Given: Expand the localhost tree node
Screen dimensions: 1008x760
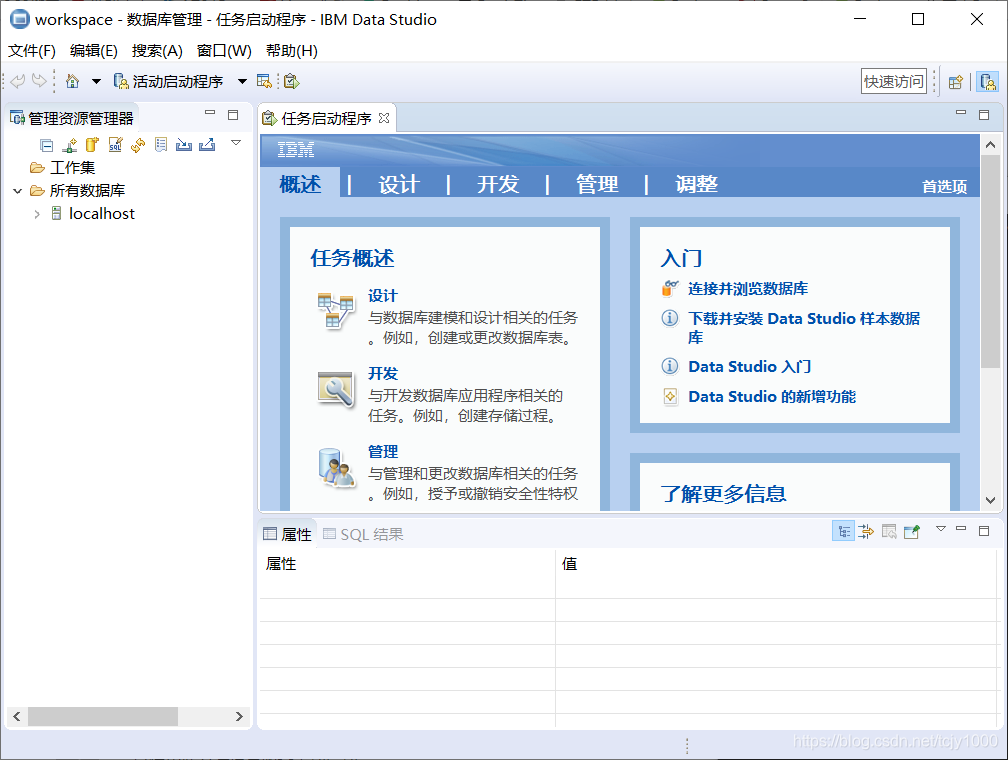Looking at the screenshot, I should coord(37,214).
